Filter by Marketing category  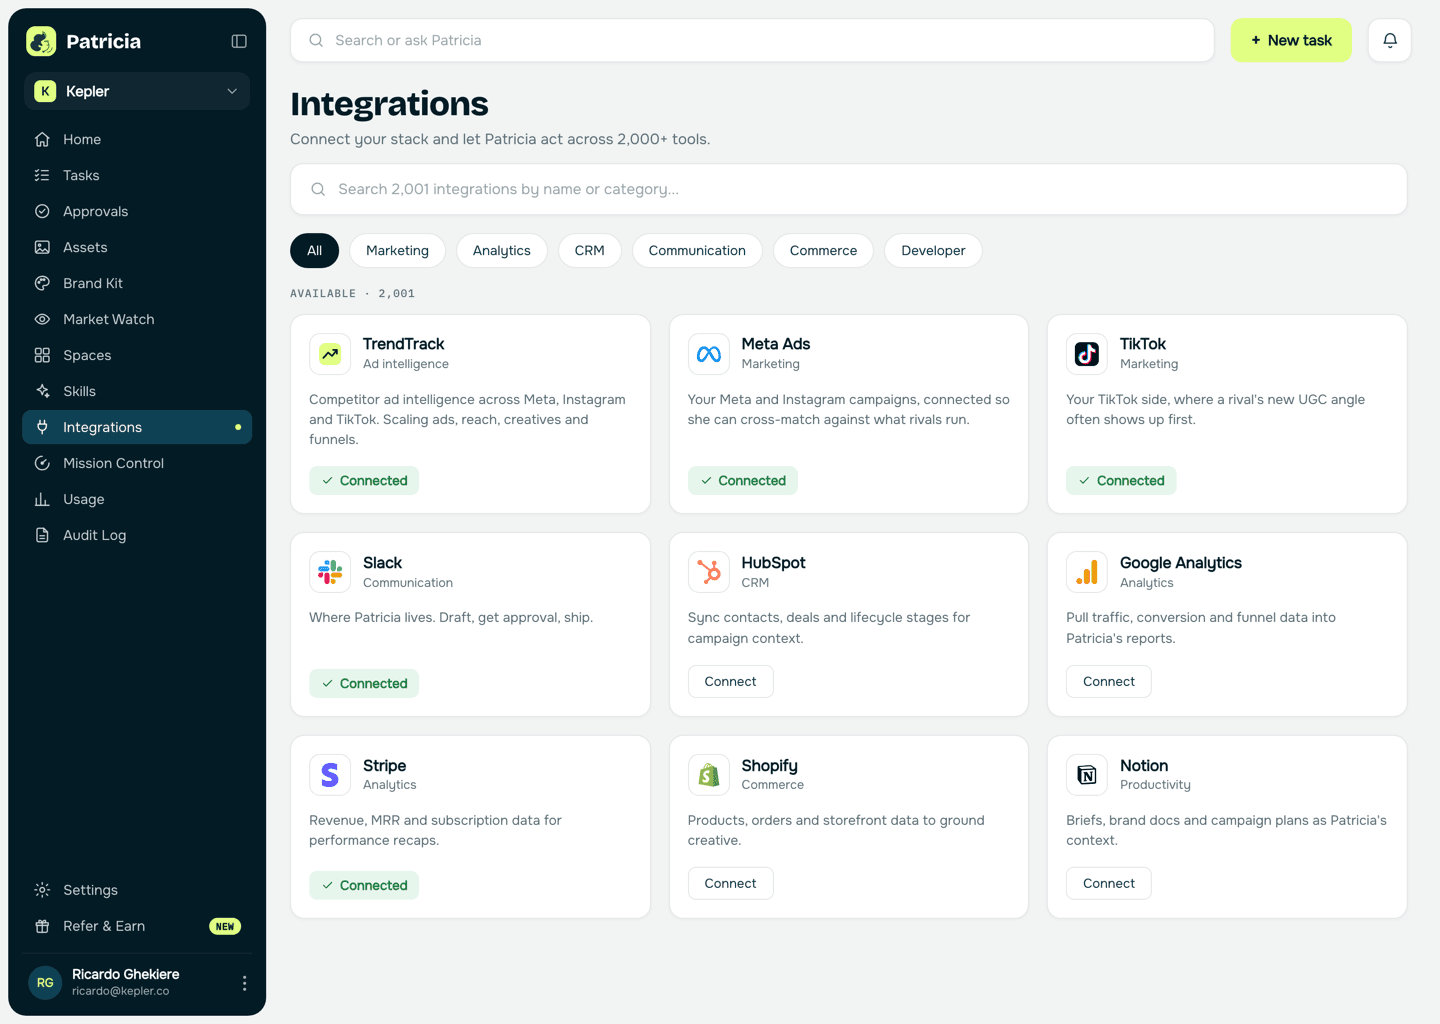tap(397, 251)
